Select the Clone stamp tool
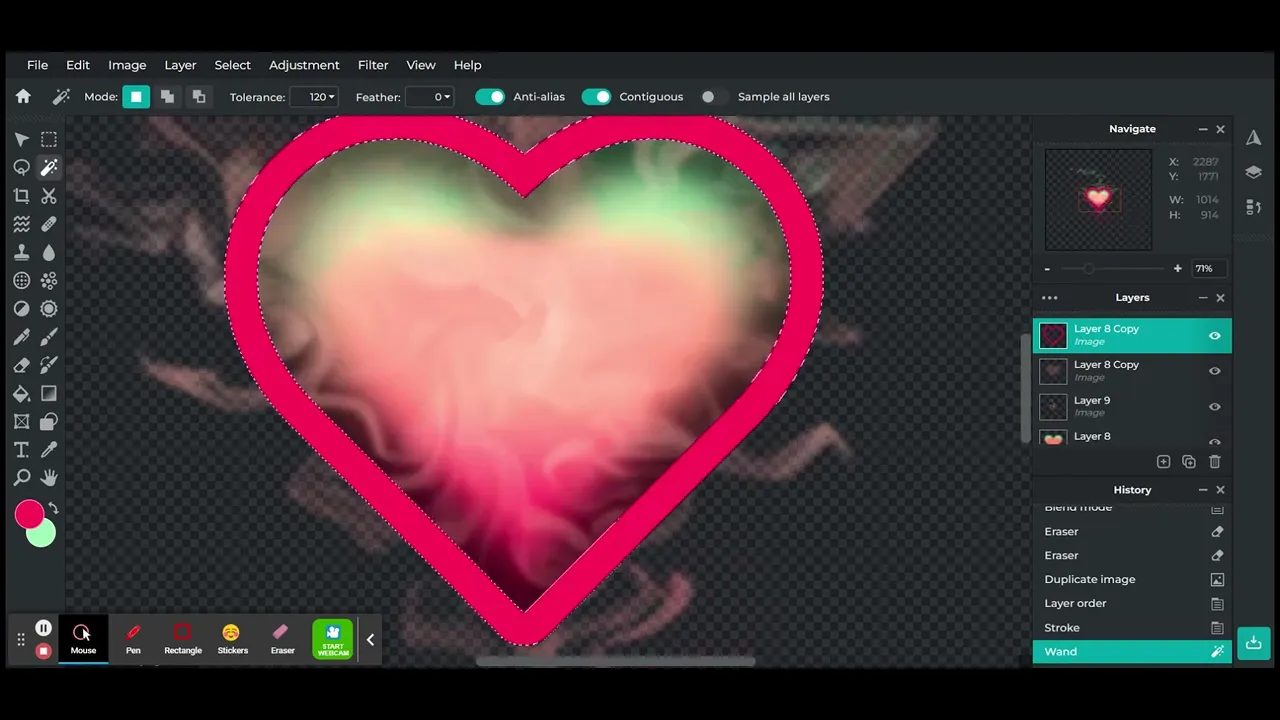The height and width of the screenshot is (720, 1280). point(21,253)
